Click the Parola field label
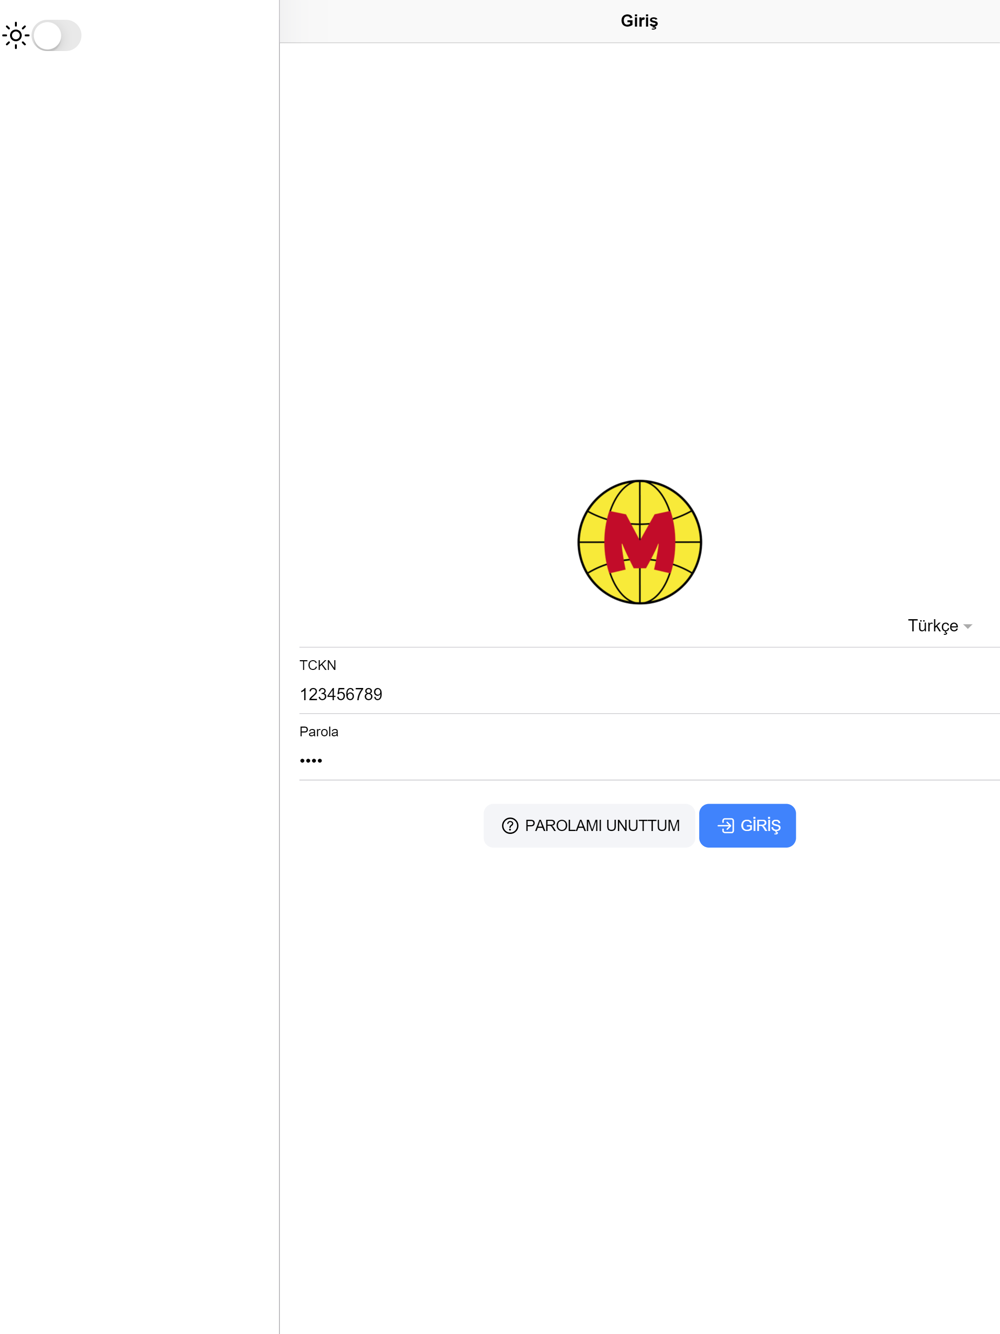Viewport: 1000px width, 1334px height. (319, 732)
